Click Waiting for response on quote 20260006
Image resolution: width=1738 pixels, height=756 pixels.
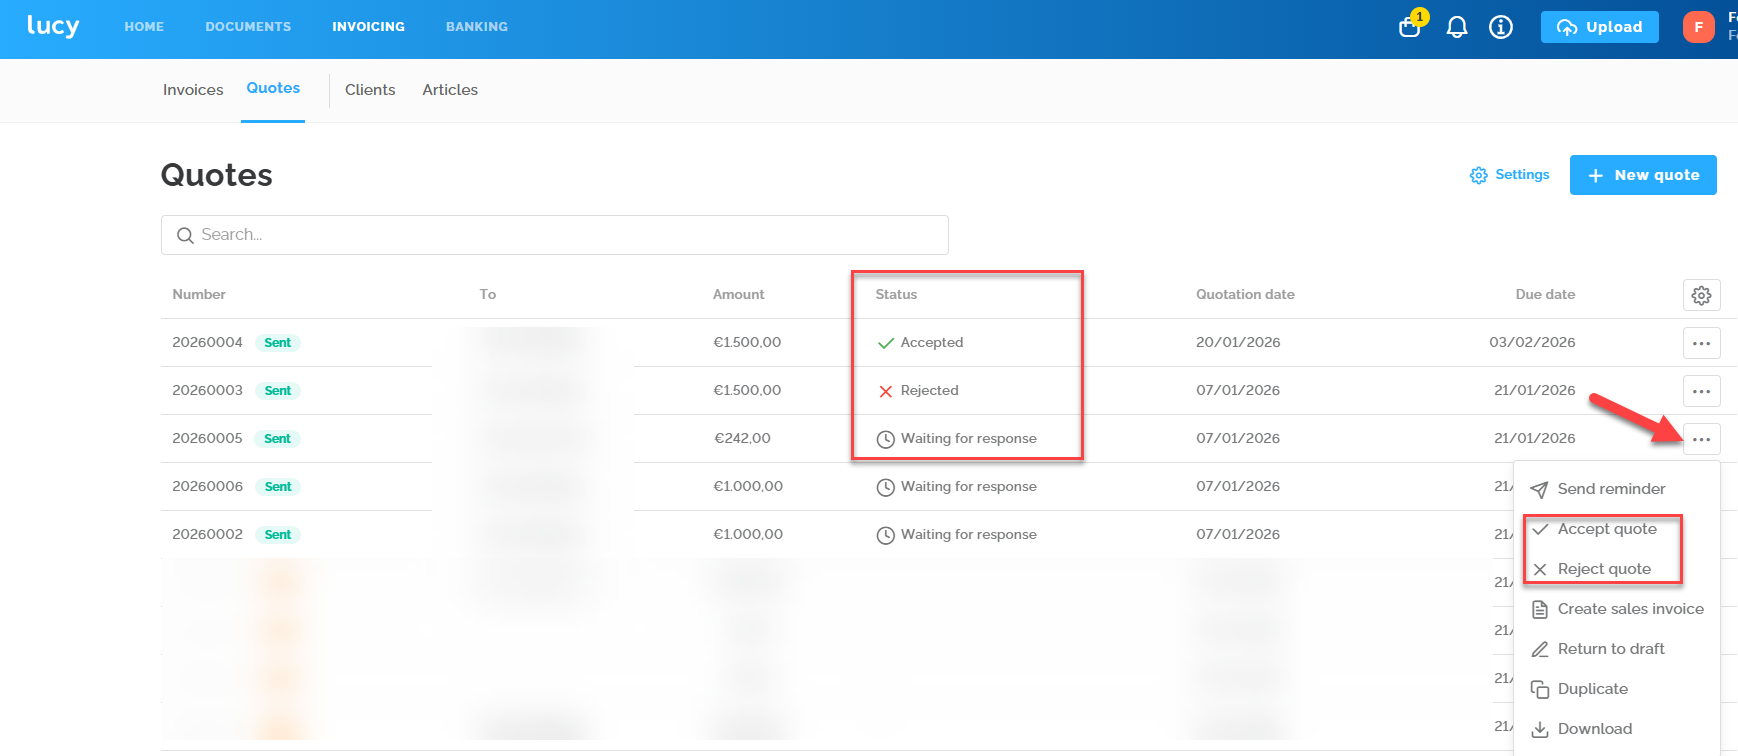point(957,487)
